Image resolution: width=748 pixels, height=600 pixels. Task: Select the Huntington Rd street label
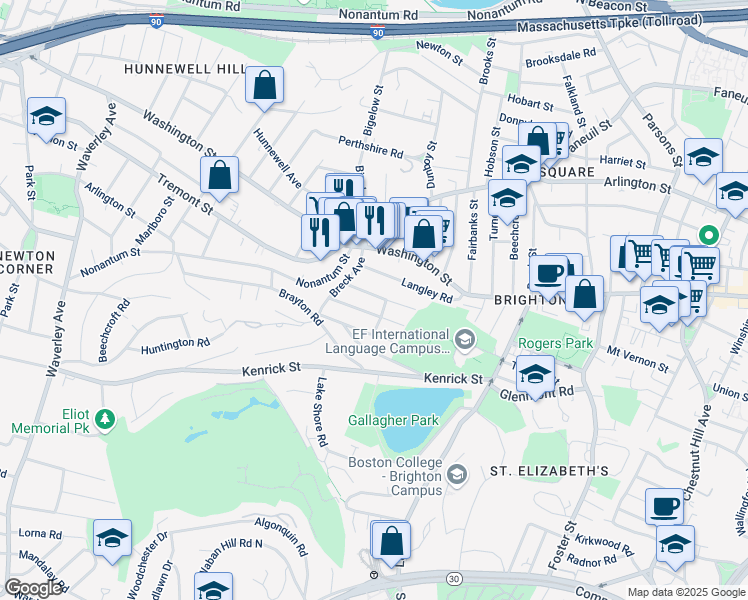175,346
